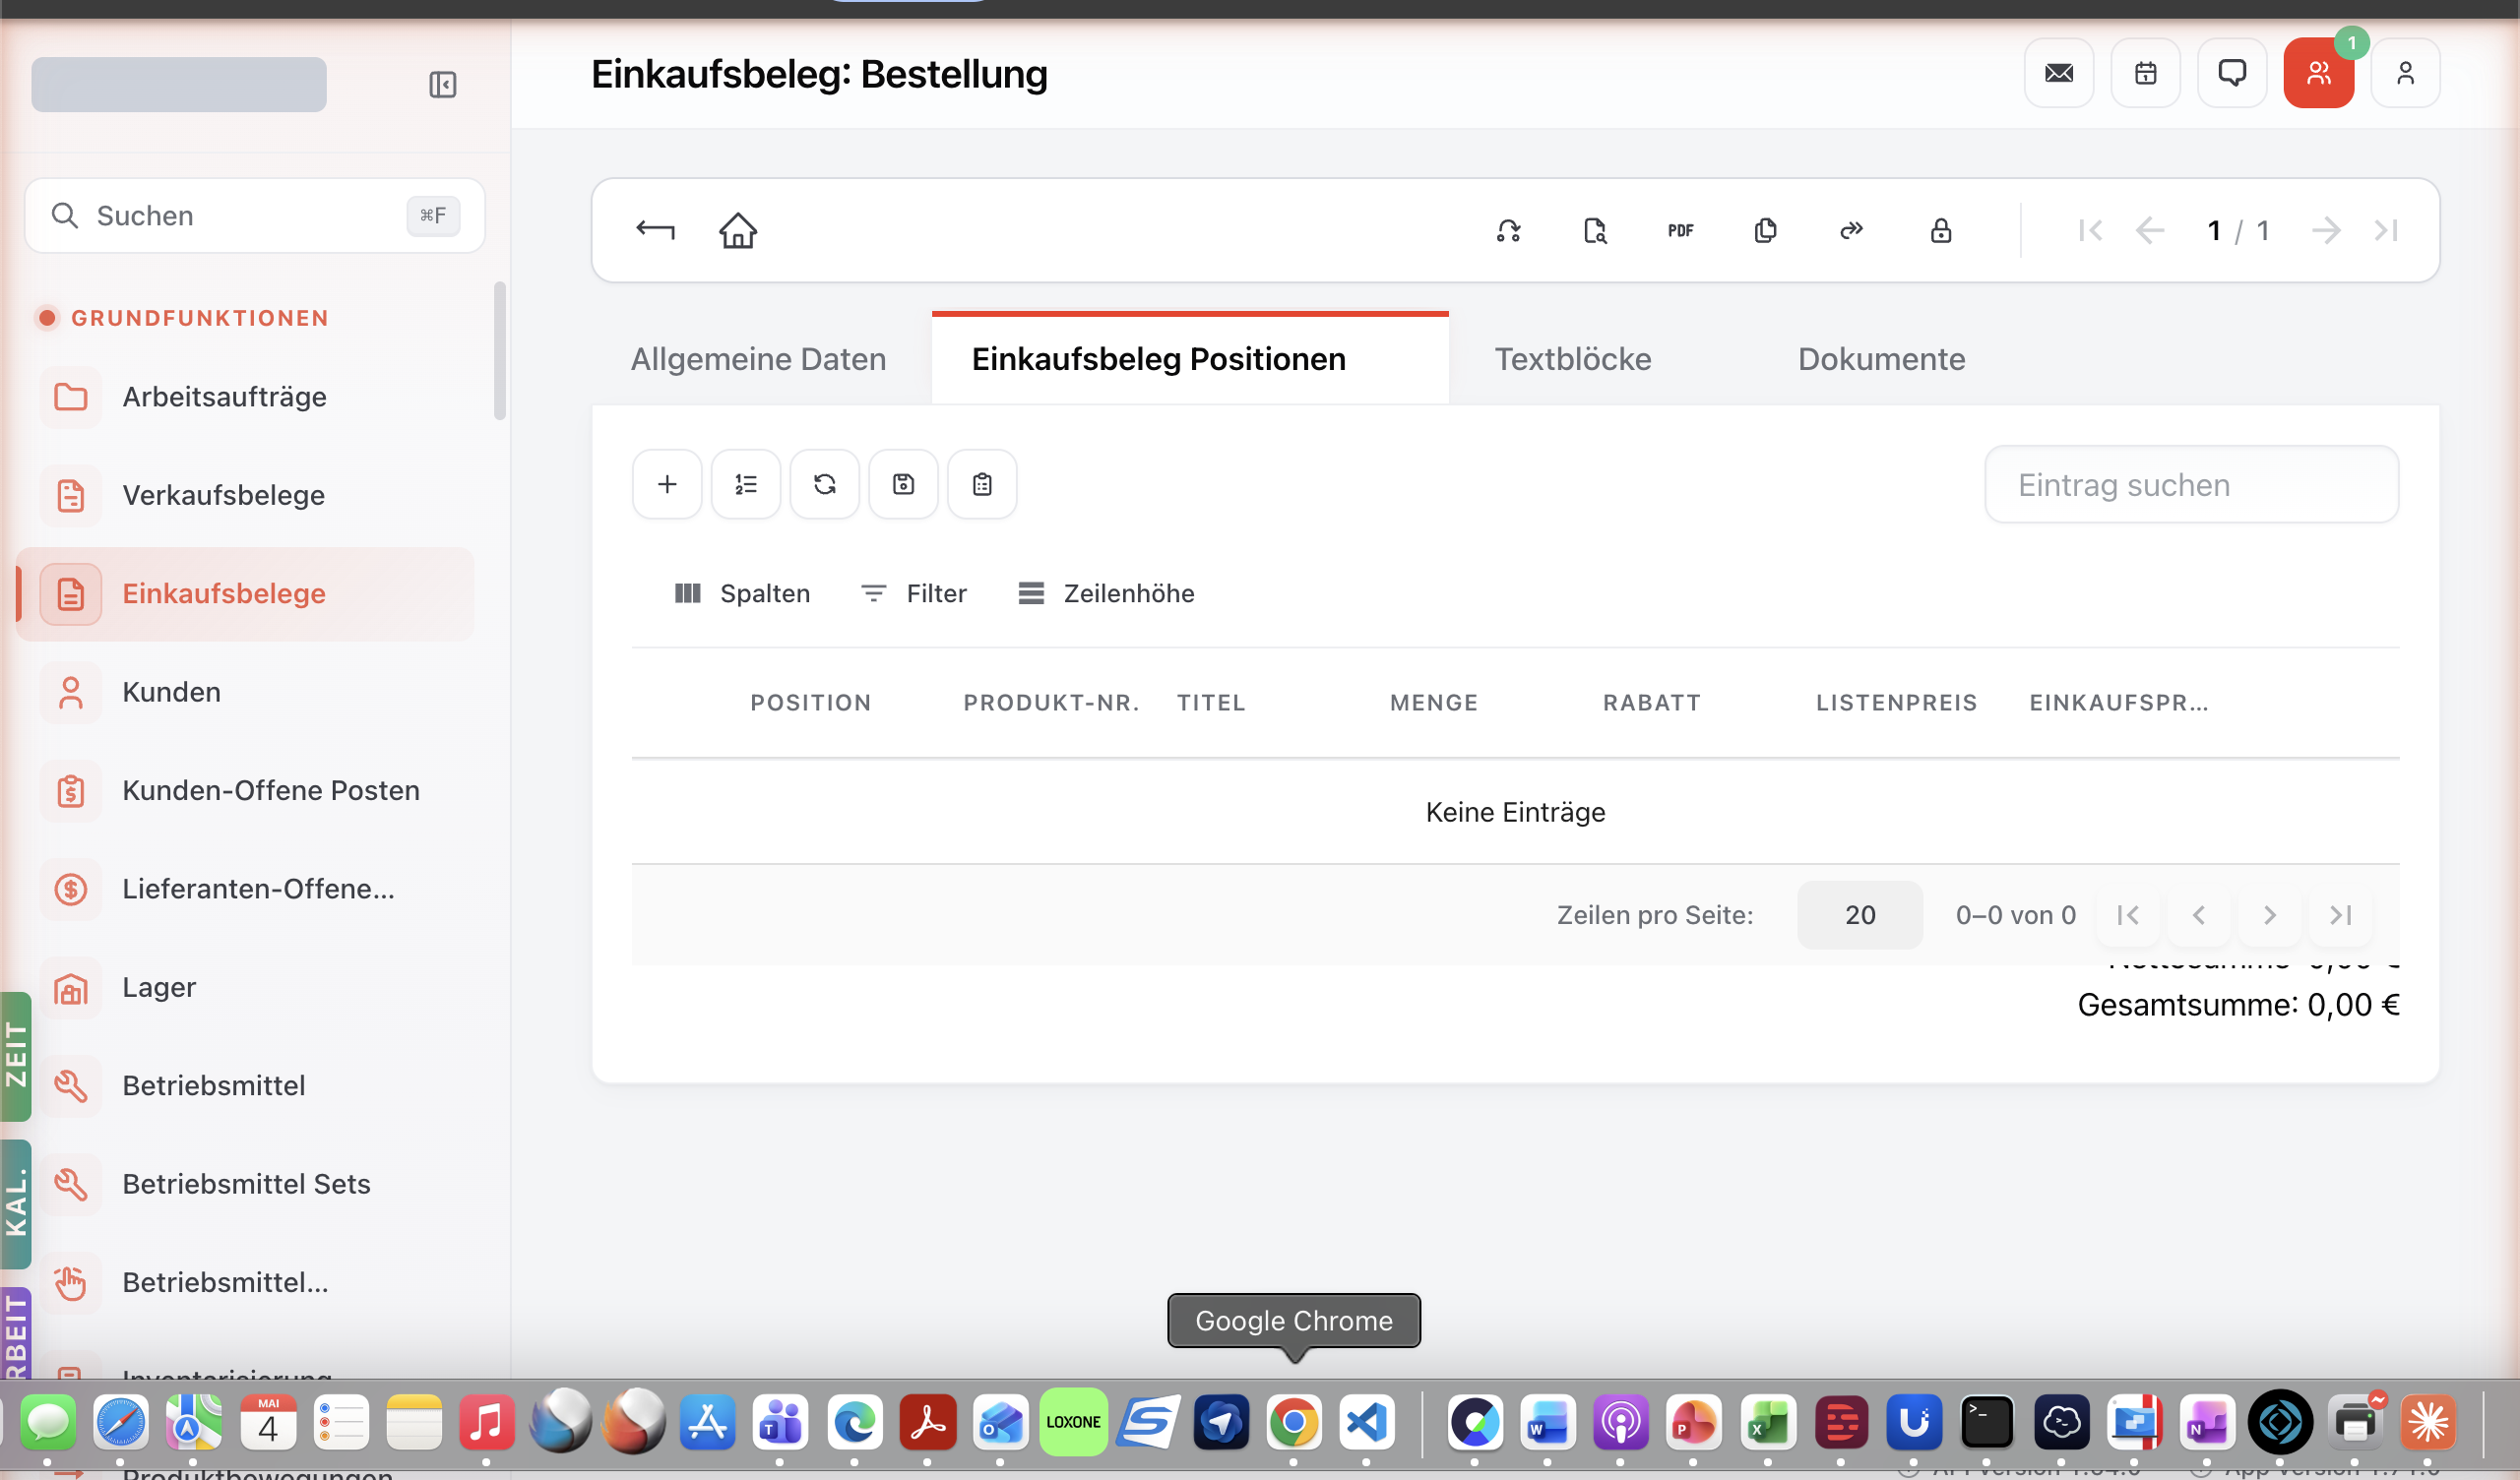Go to the previous record arrow
Viewport: 2520px width, 1480px height.
coord(2149,231)
